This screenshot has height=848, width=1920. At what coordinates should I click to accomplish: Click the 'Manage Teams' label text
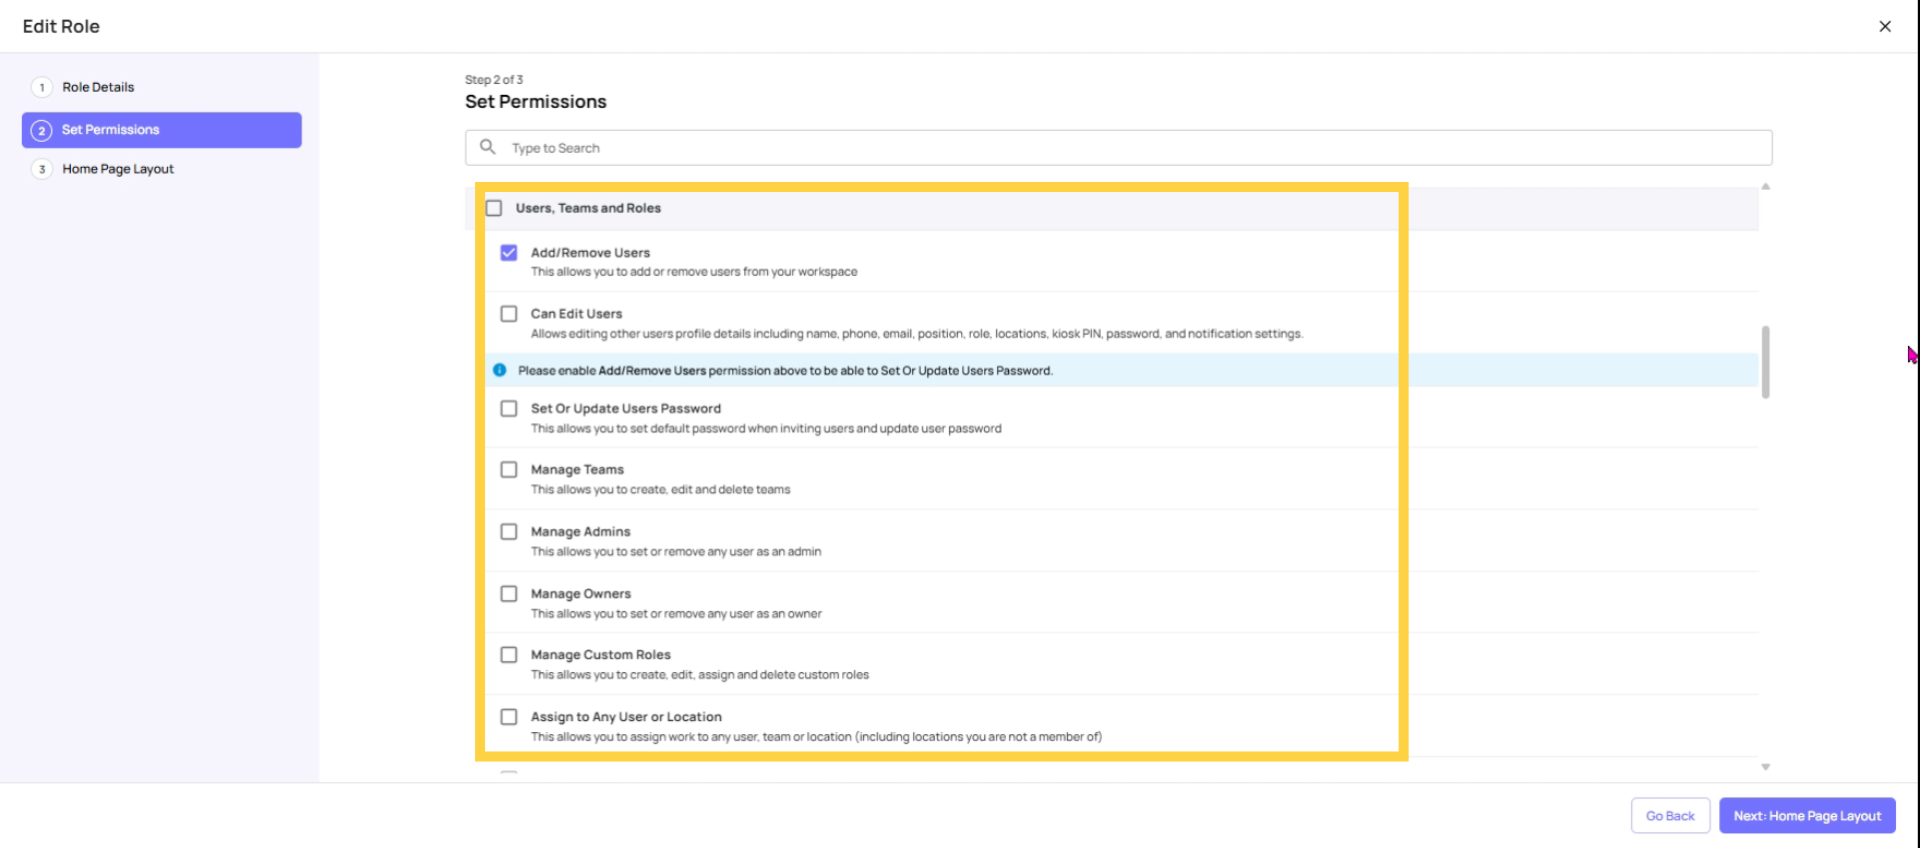tap(577, 469)
